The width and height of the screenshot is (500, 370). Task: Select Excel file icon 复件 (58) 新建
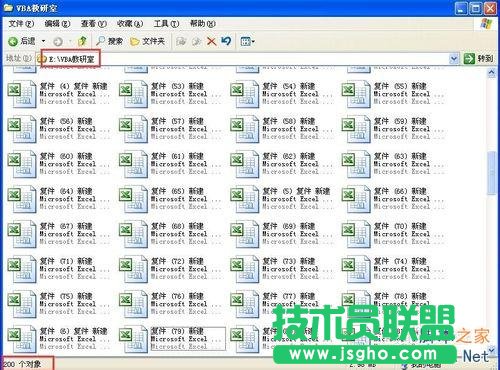tap(245, 129)
